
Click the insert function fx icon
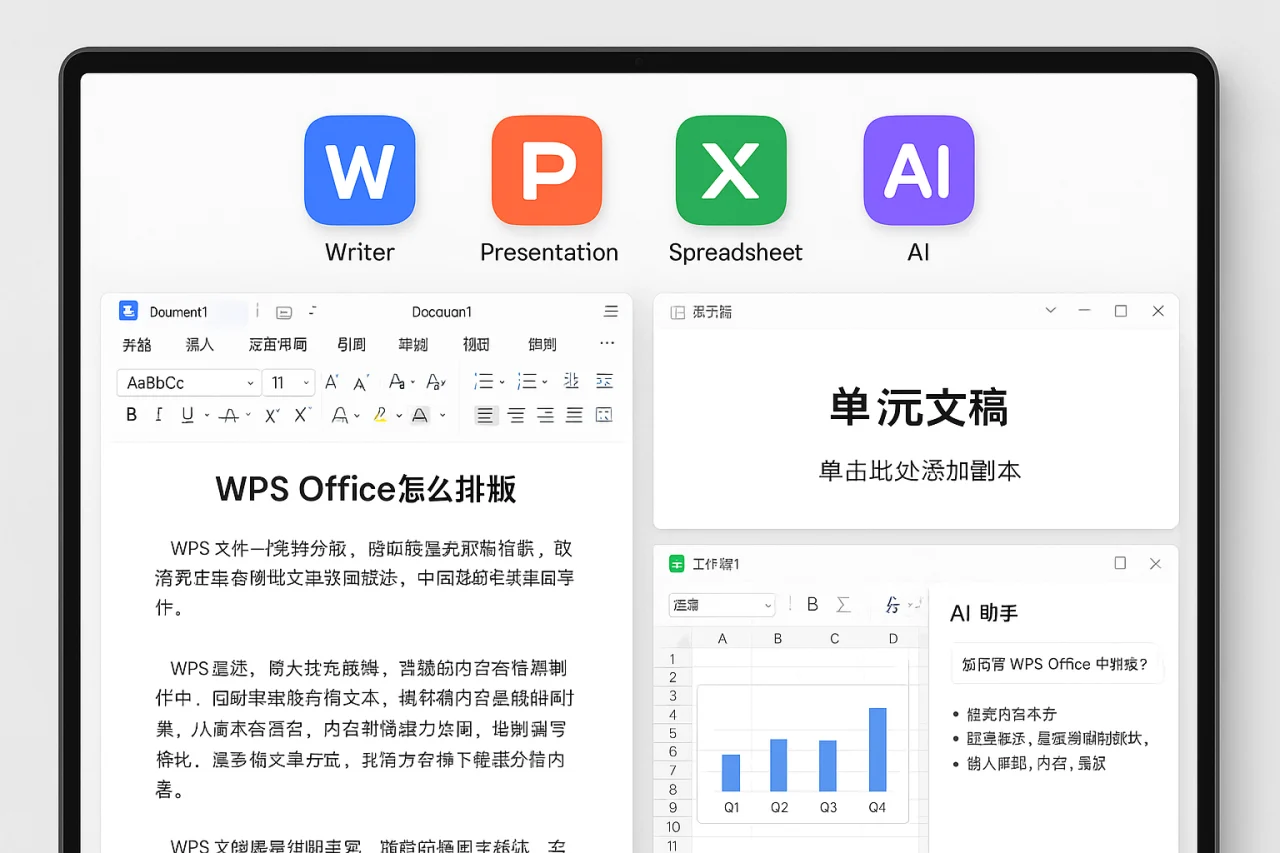point(892,605)
